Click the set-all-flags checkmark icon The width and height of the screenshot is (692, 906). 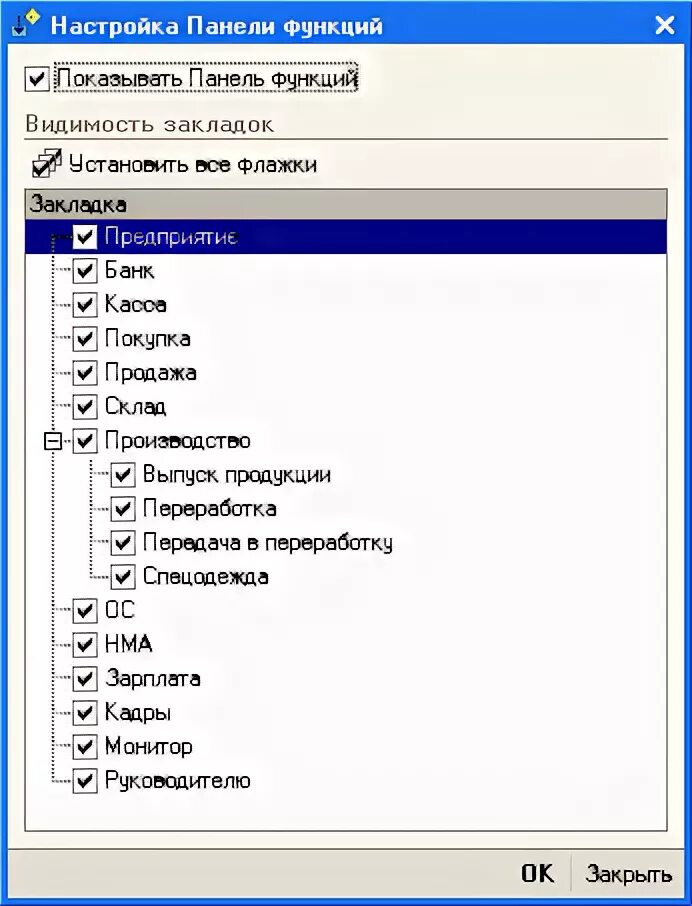click(47, 164)
